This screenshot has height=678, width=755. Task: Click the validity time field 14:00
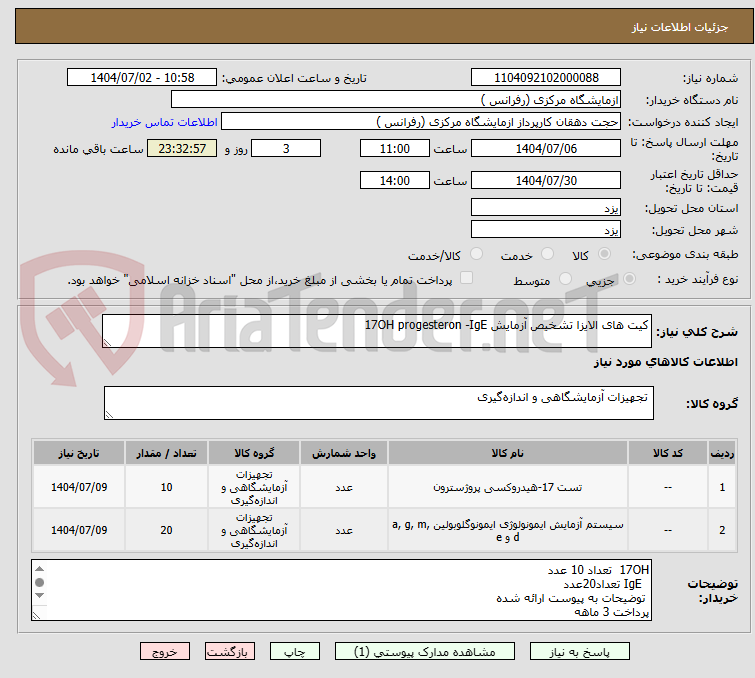click(x=394, y=181)
